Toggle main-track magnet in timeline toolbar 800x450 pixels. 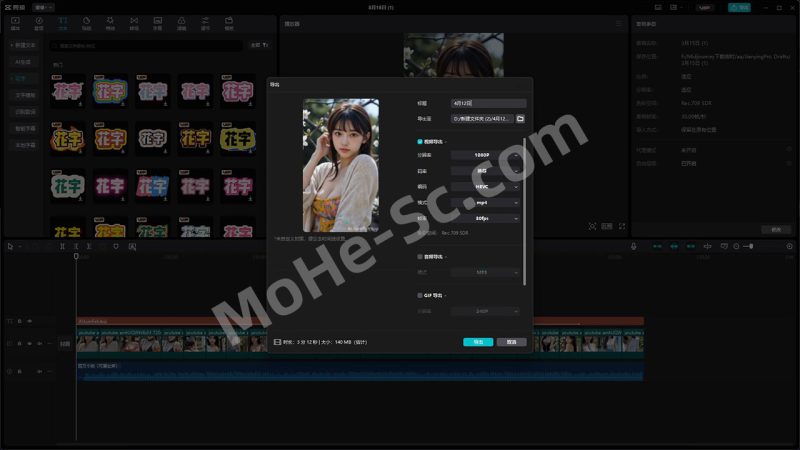click(657, 246)
